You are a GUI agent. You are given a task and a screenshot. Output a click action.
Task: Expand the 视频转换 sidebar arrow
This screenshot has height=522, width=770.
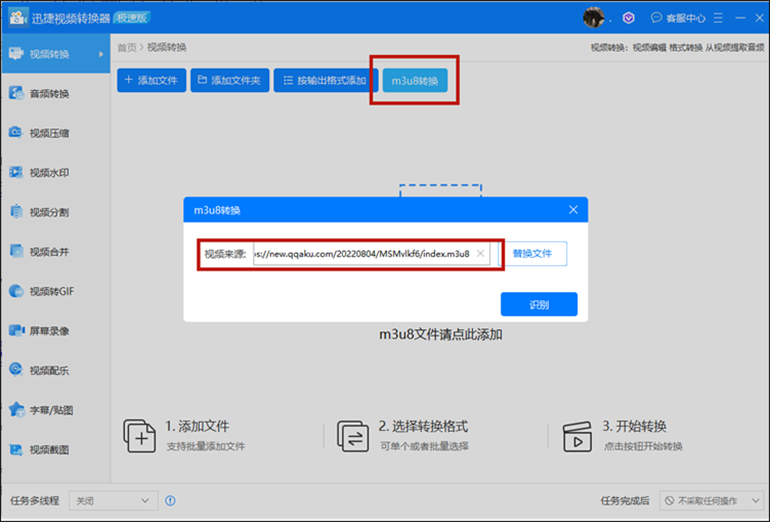(101, 54)
